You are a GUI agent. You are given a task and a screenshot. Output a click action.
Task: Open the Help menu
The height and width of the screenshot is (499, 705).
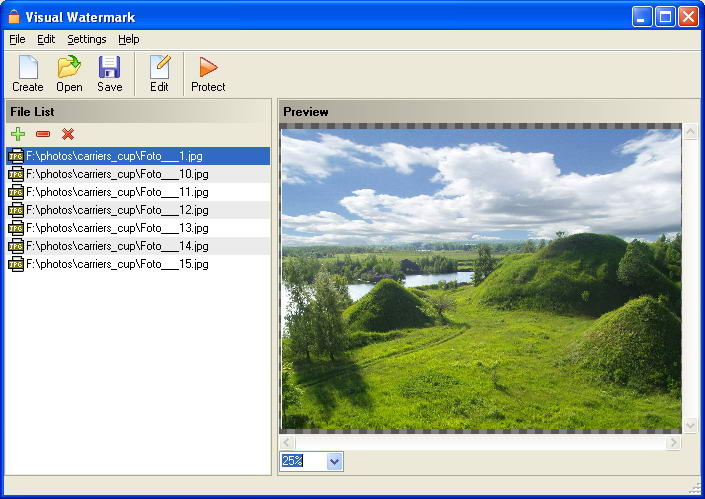click(129, 40)
